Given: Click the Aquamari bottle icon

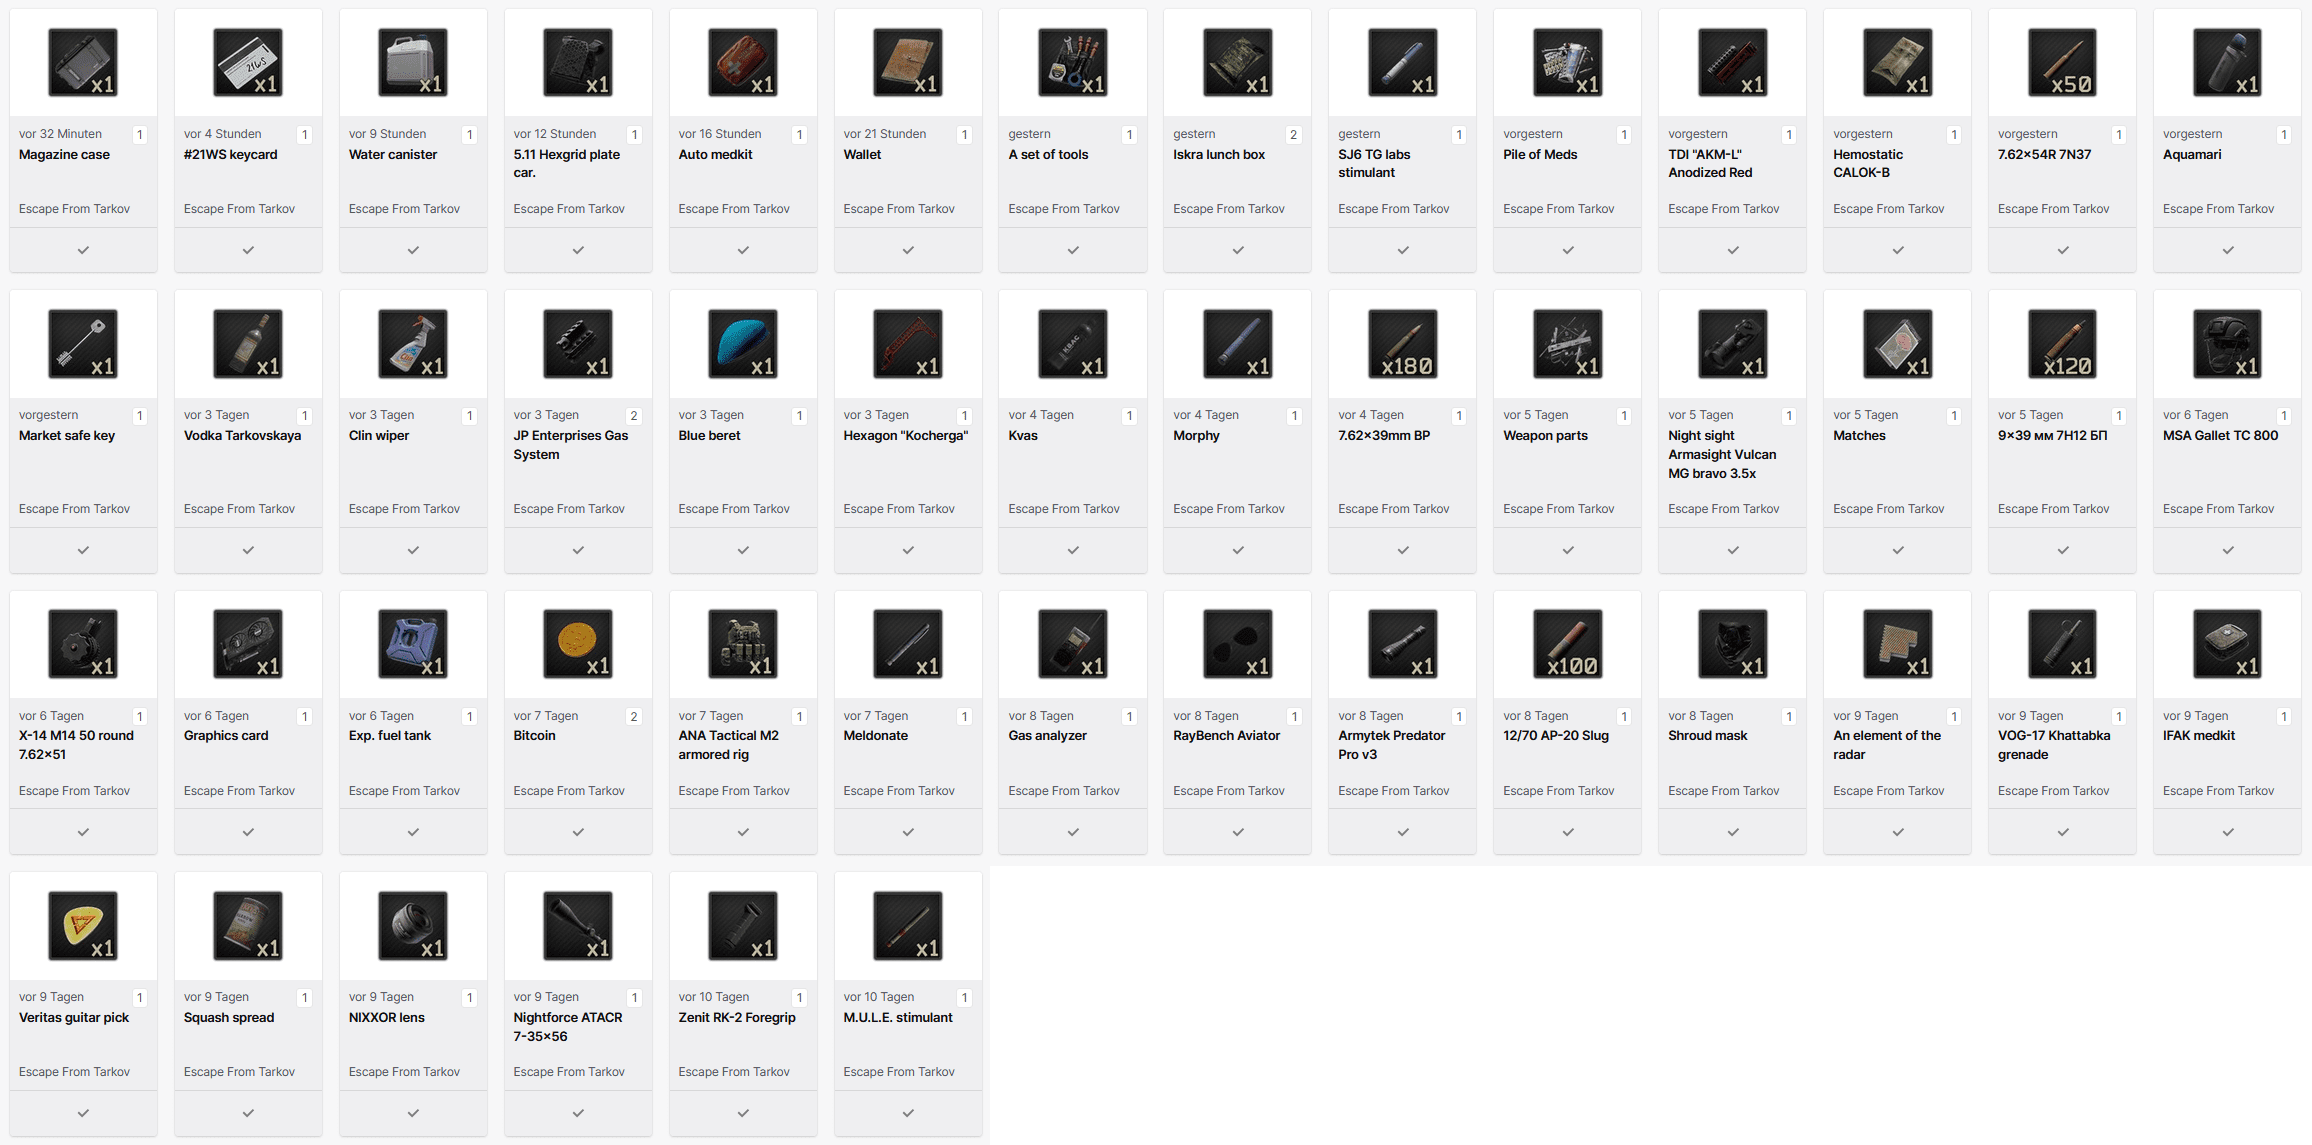Looking at the screenshot, I should 2228,62.
